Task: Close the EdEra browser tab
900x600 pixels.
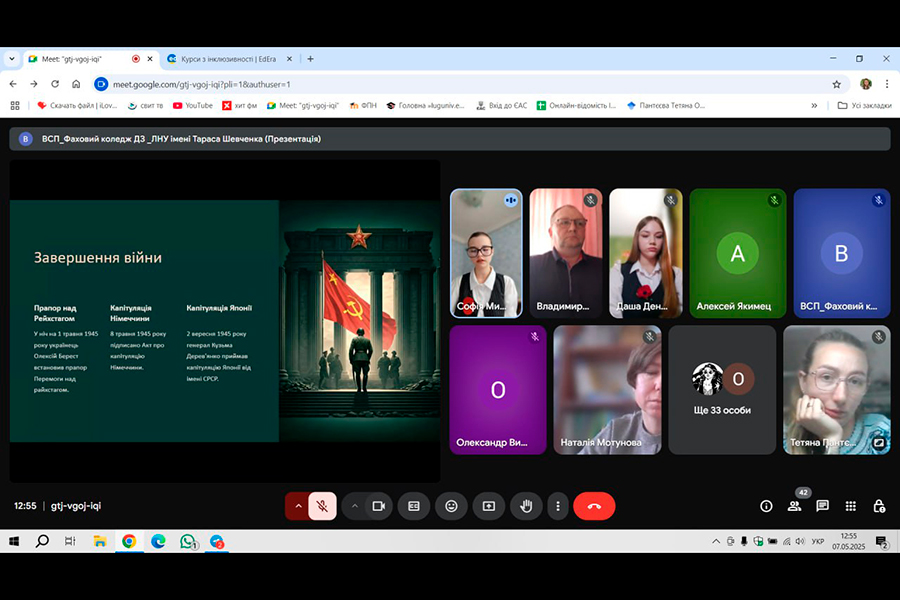Action: 289,59
